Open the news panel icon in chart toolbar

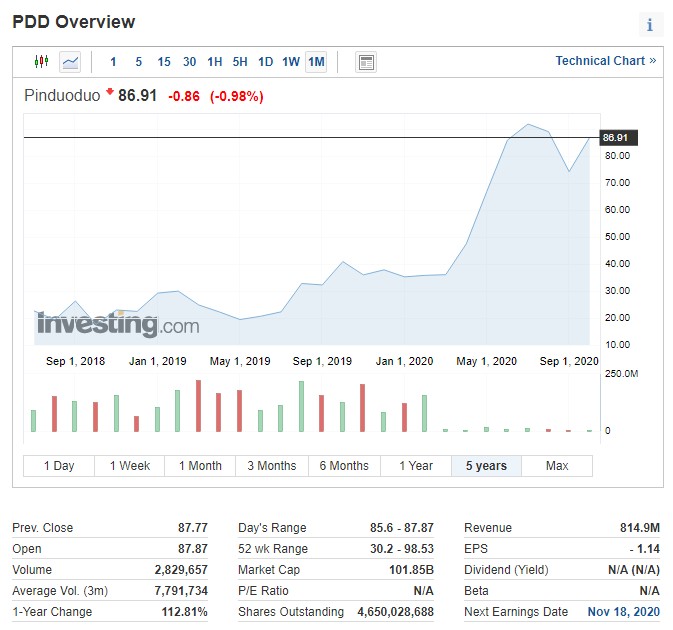tap(366, 62)
